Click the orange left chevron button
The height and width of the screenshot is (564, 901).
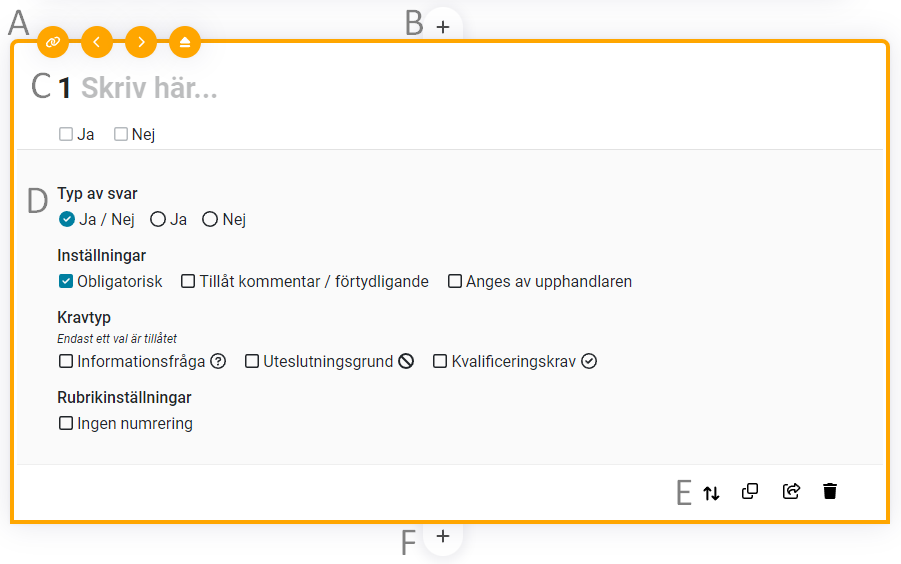coord(97,42)
